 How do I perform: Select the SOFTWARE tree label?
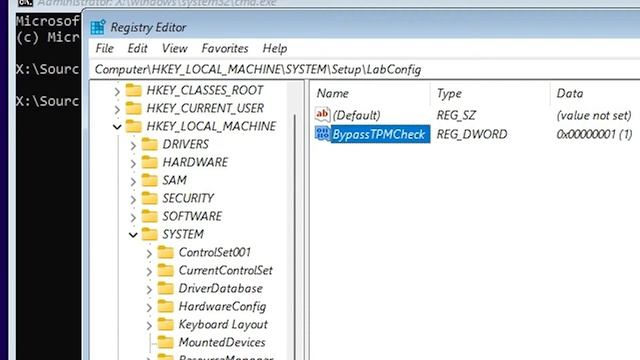click(192, 216)
